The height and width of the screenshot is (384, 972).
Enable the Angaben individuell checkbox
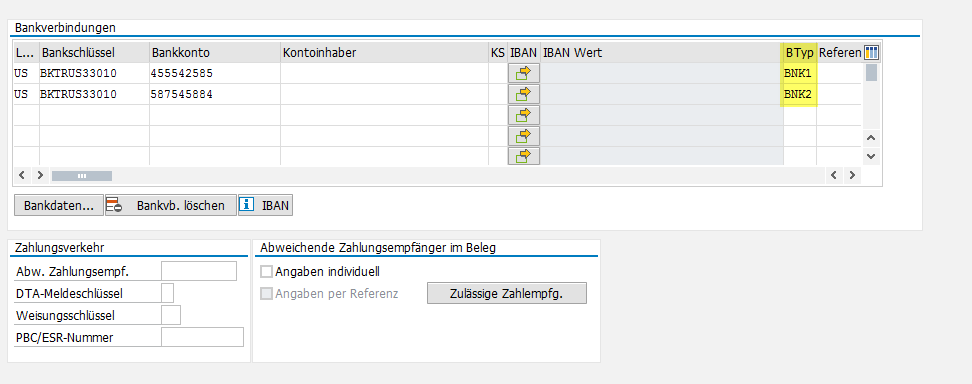pos(267,272)
